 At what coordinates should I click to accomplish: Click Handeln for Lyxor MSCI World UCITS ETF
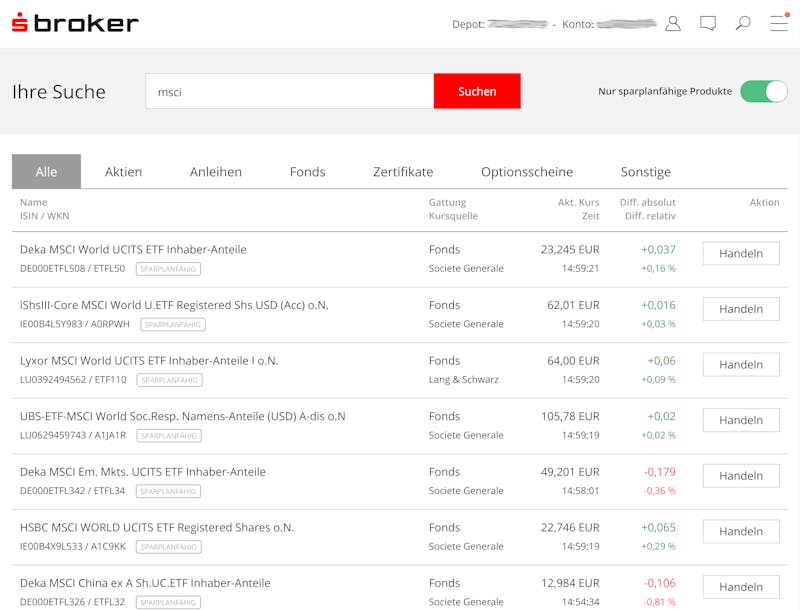pyautogui.click(x=741, y=365)
